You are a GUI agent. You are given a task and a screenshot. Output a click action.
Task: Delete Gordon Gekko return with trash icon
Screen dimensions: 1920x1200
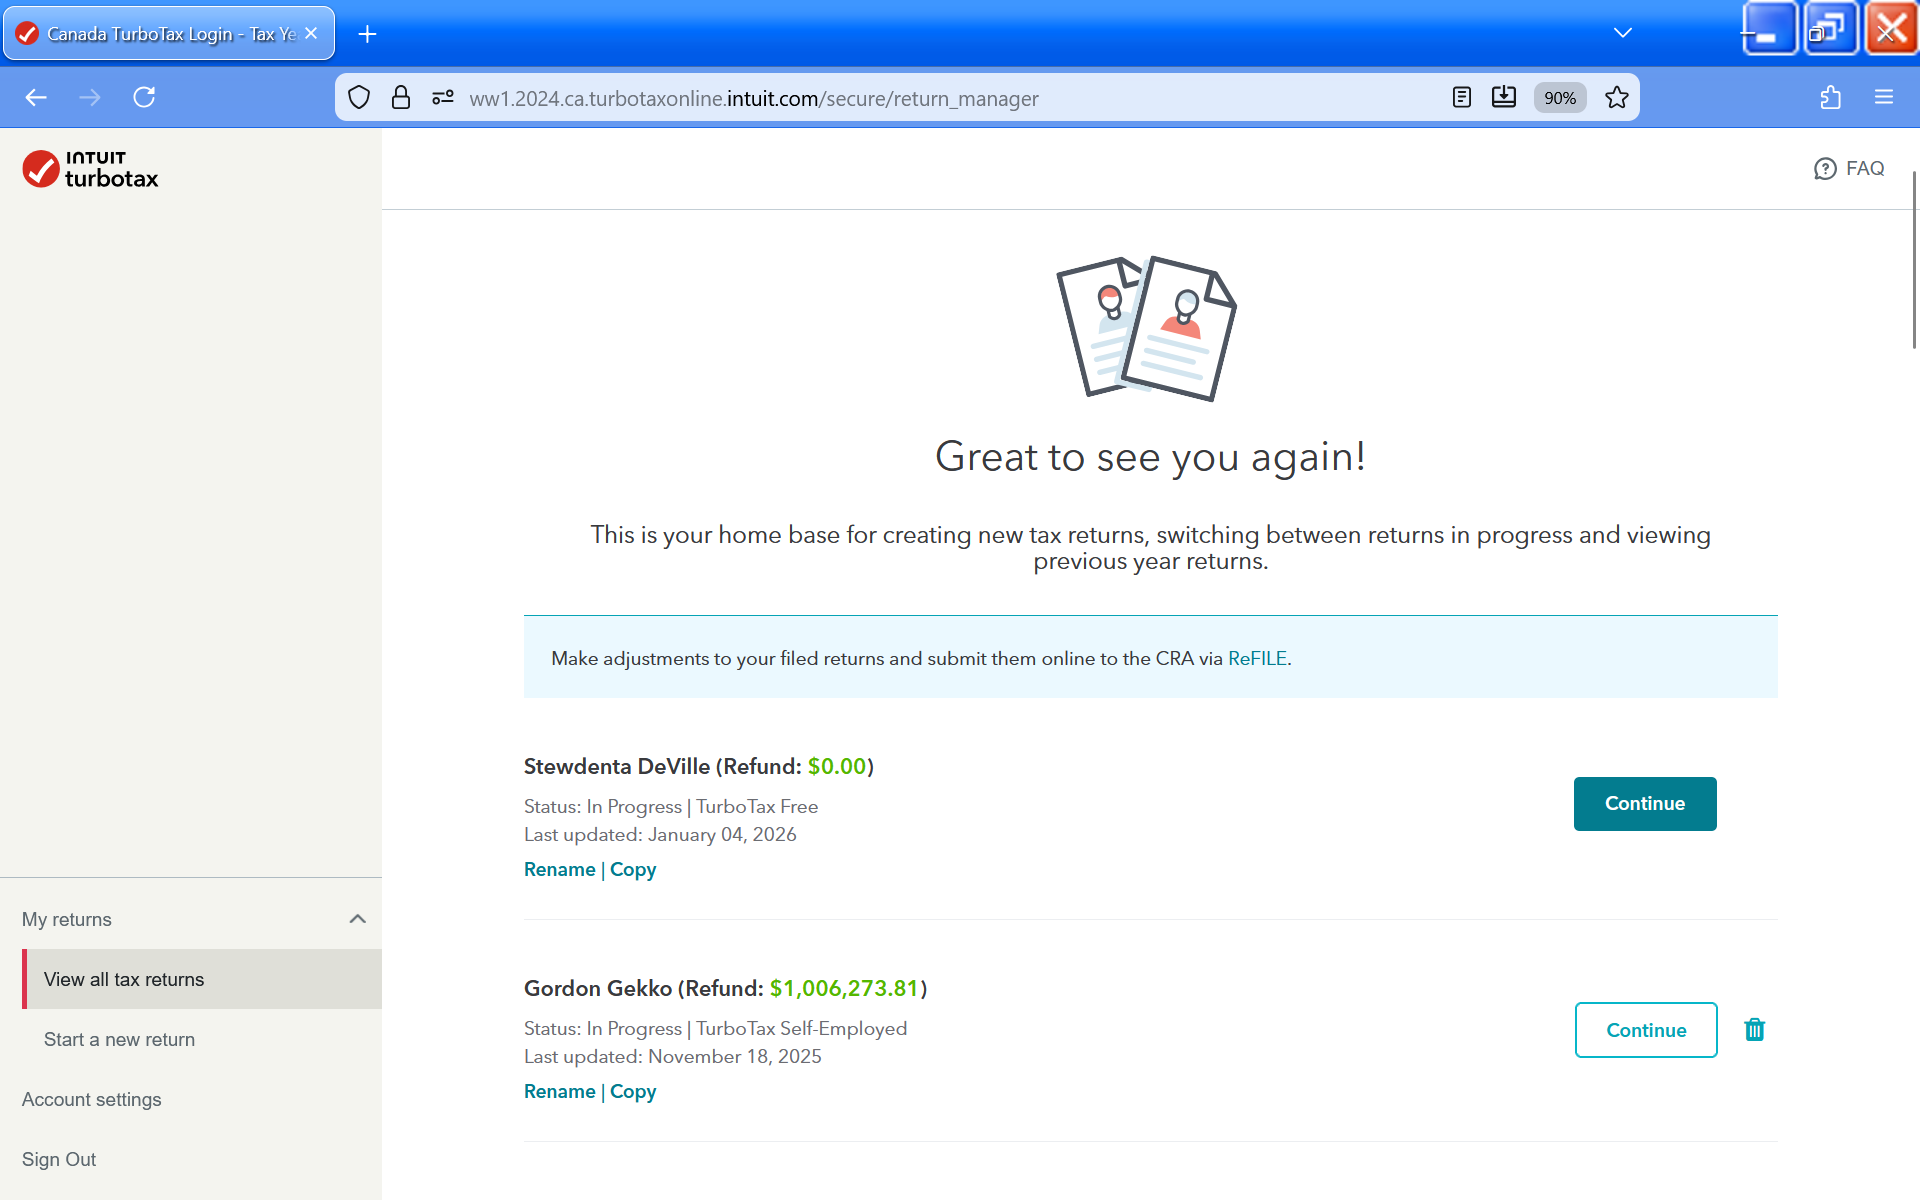click(x=1754, y=1029)
